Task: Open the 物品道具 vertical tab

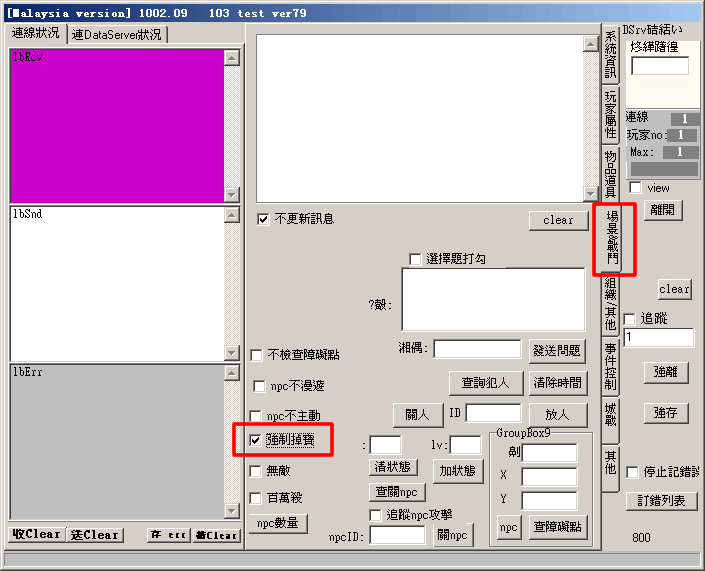Action: [611, 174]
